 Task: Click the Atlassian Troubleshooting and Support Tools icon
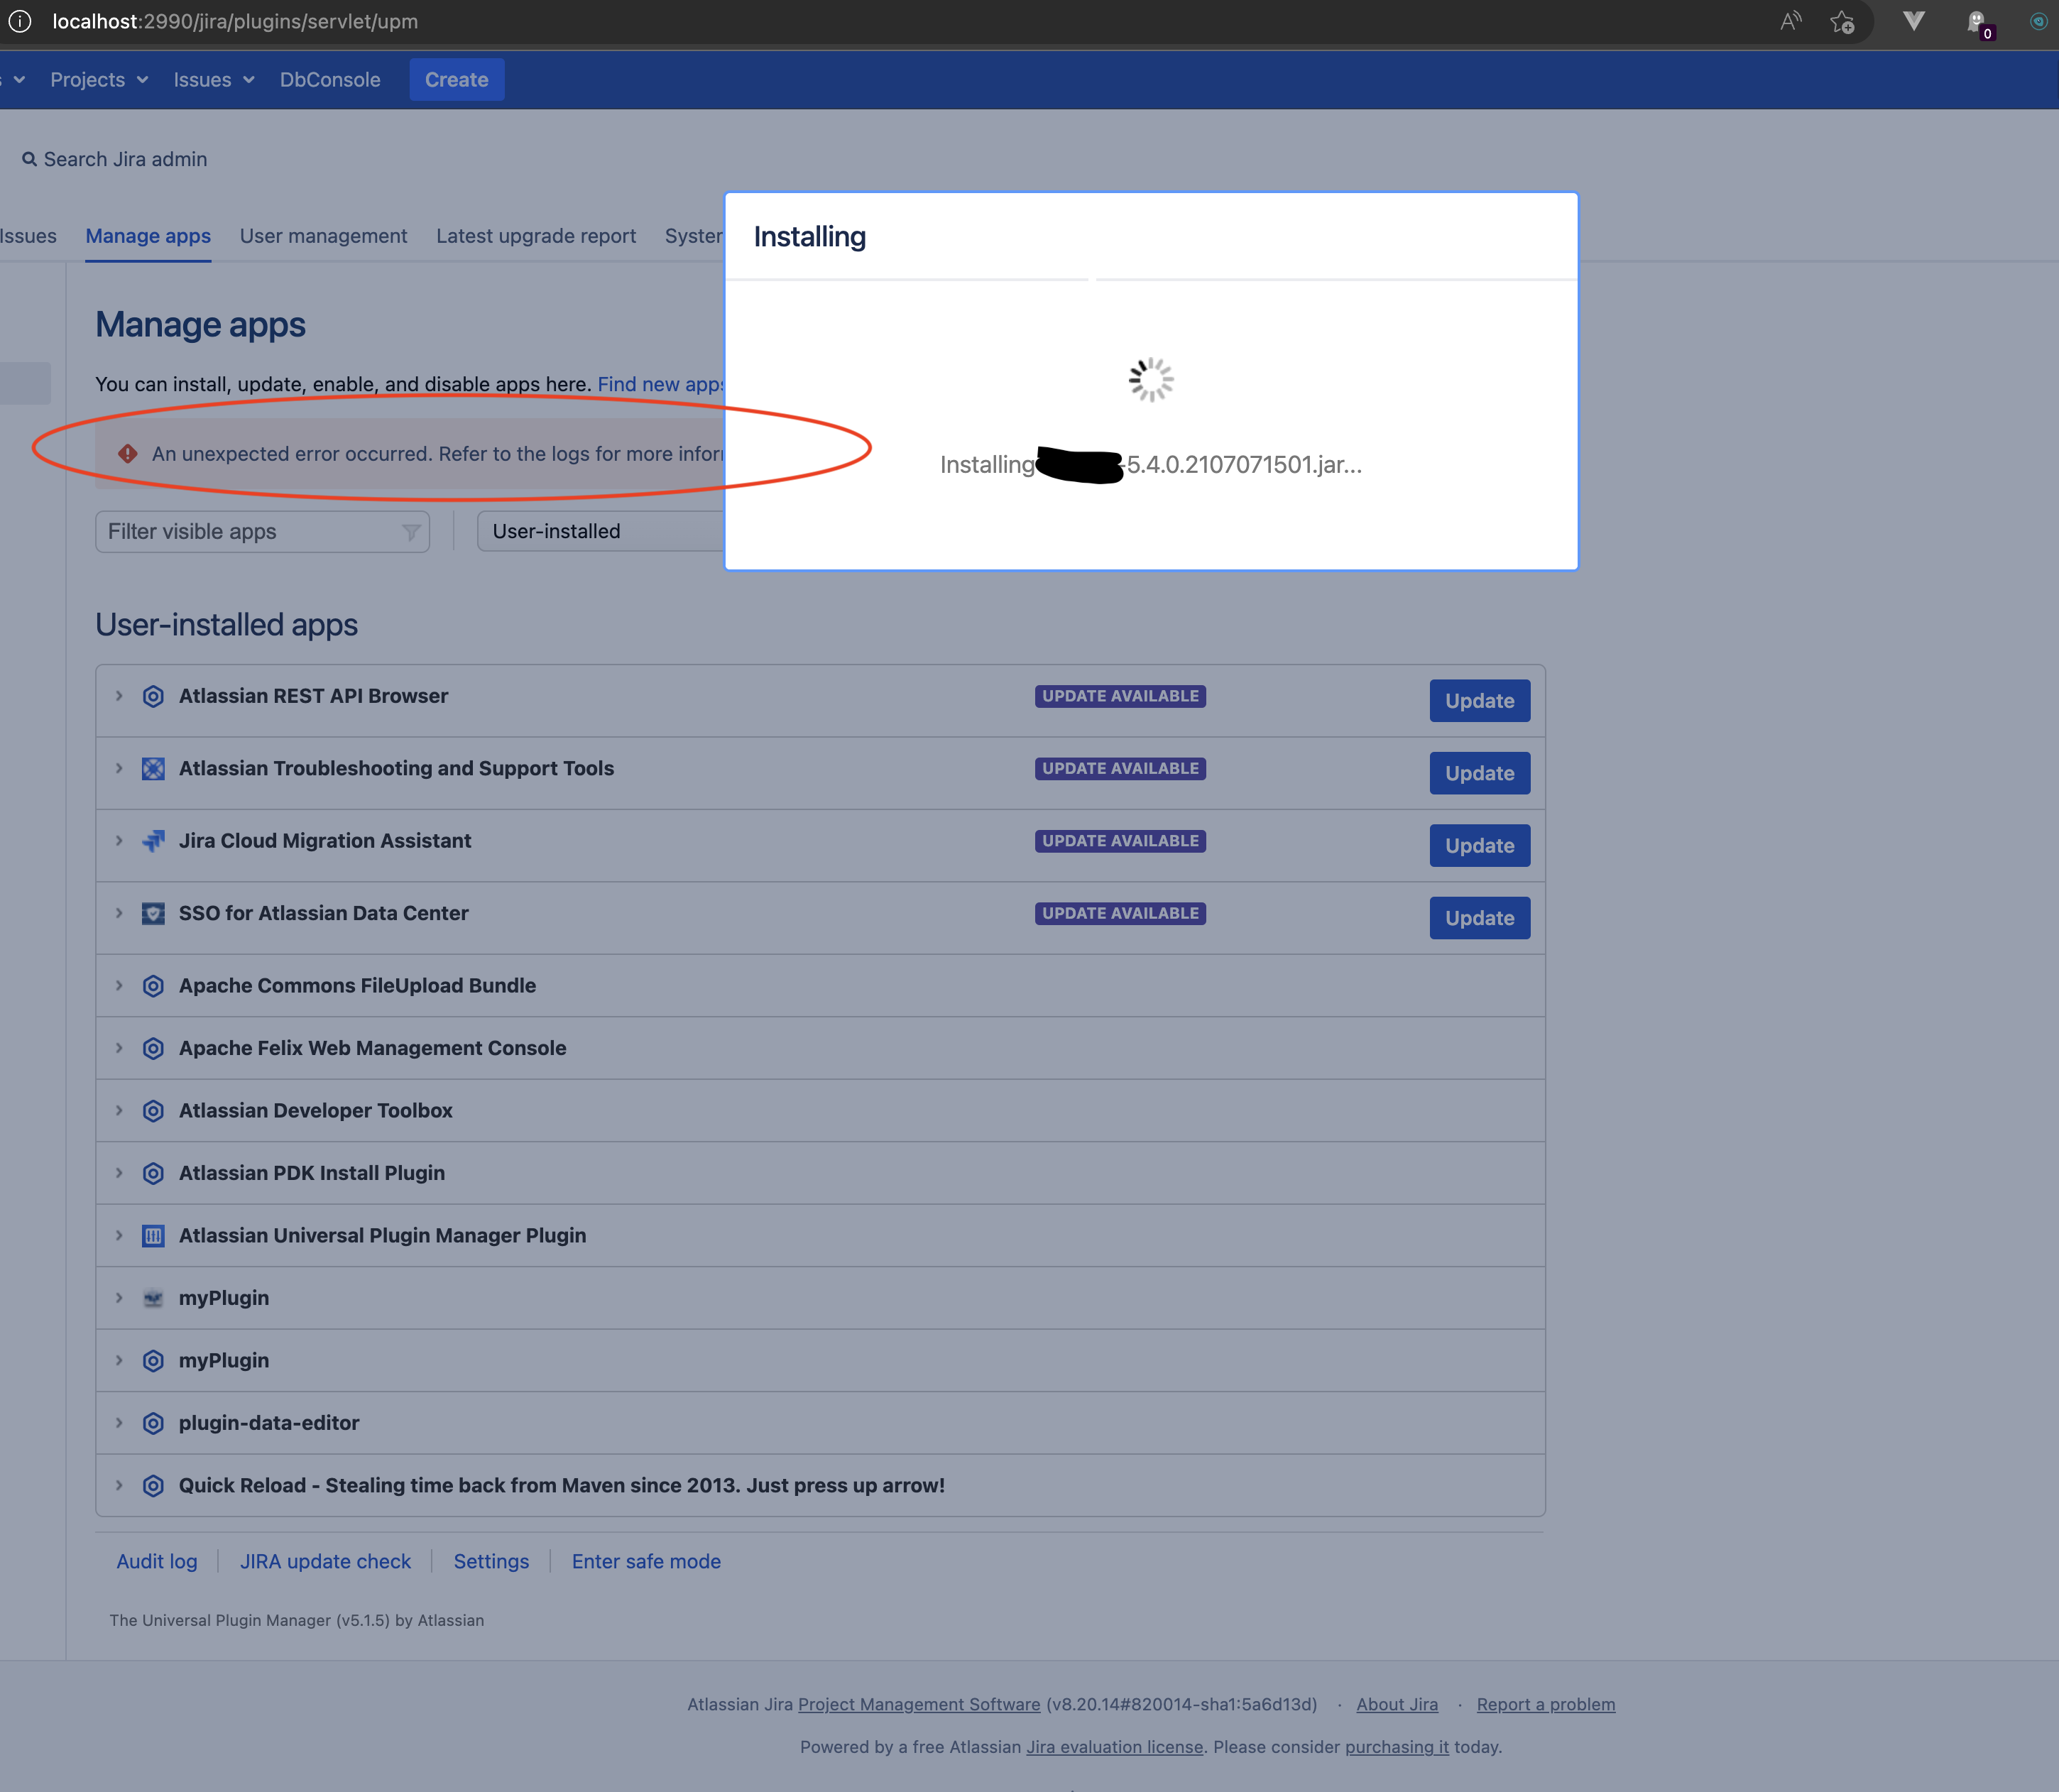(153, 768)
